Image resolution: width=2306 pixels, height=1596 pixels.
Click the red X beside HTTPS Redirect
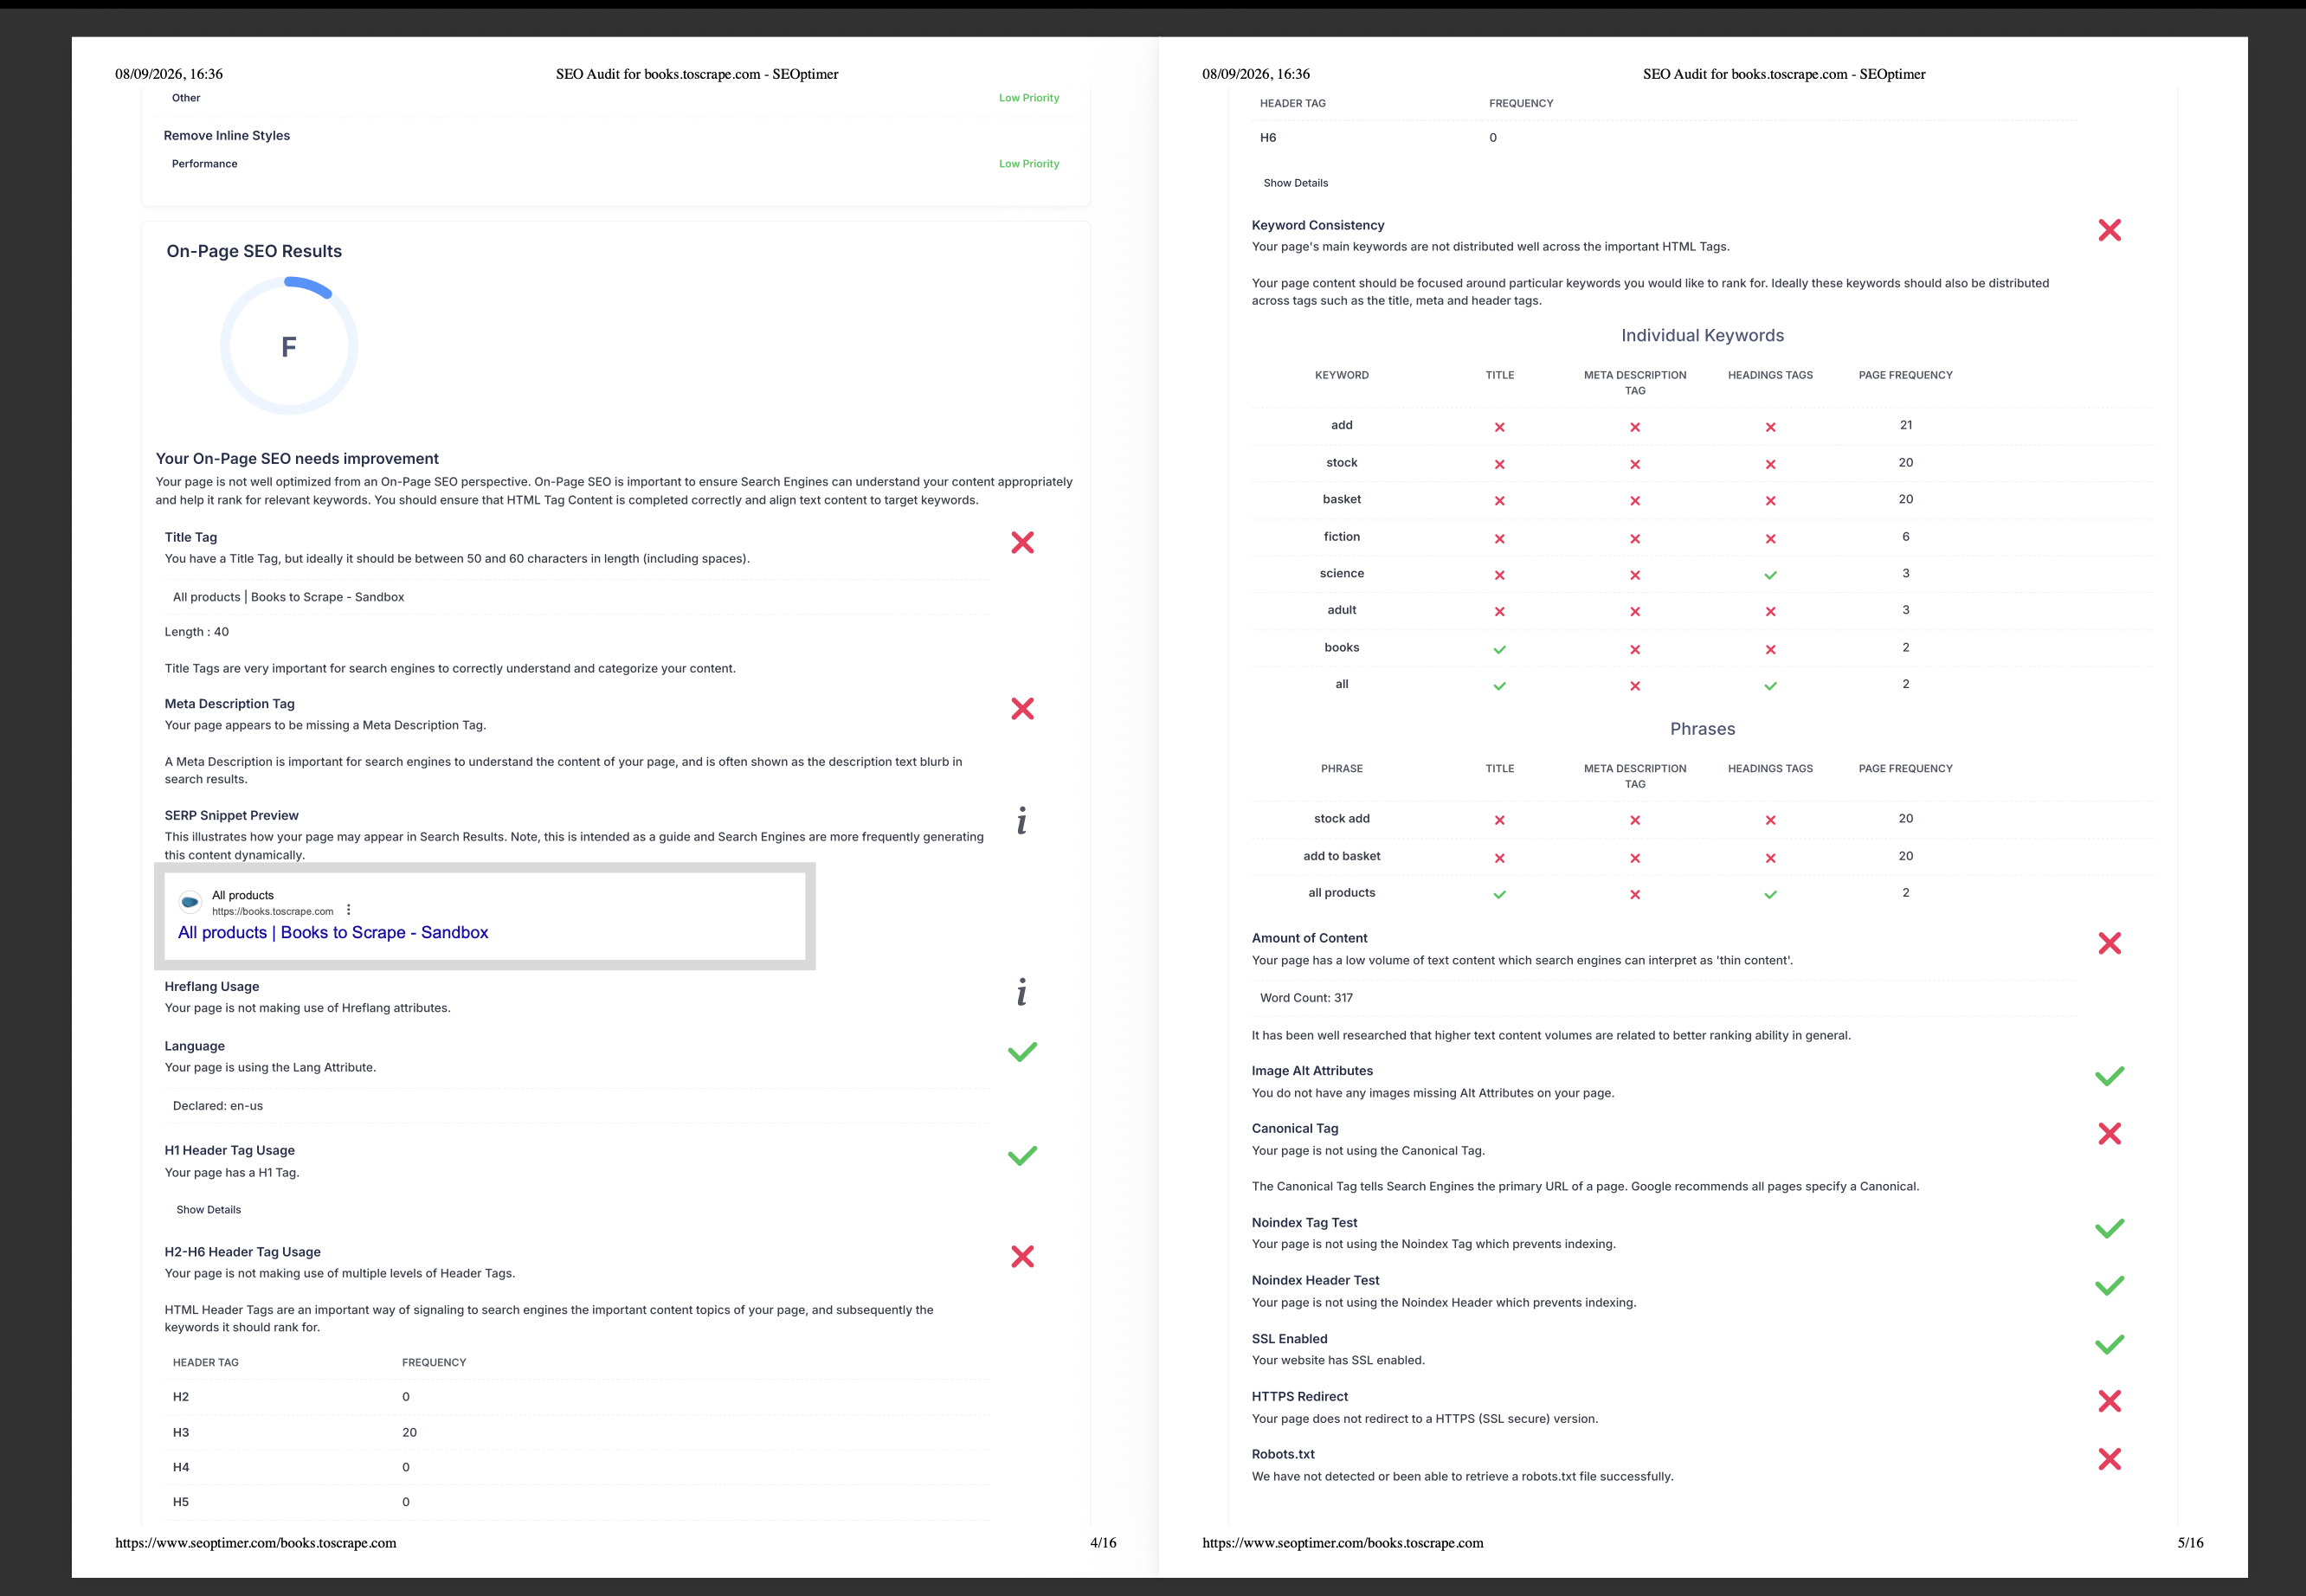coord(2110,1401)
